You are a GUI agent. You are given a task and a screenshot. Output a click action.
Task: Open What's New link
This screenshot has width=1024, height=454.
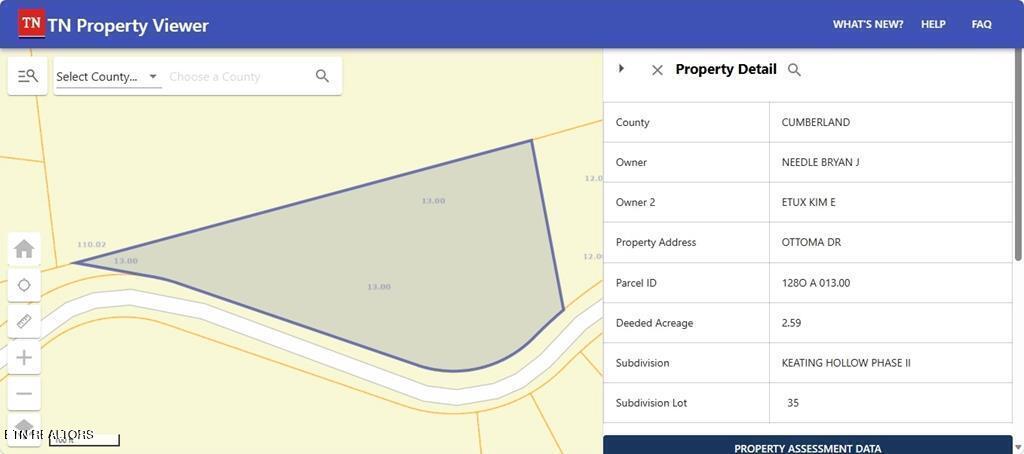point(868,24)
